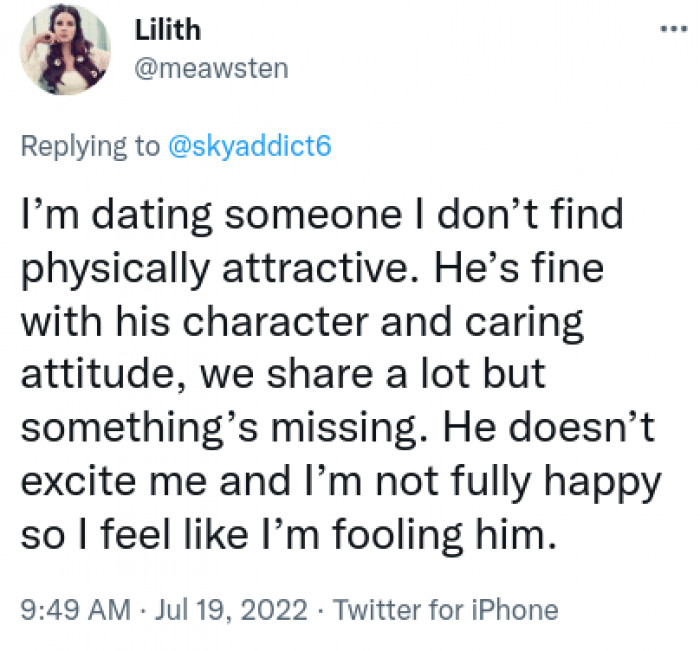Click the tweet line starting "excite me and"

click(x=340, y=483)
